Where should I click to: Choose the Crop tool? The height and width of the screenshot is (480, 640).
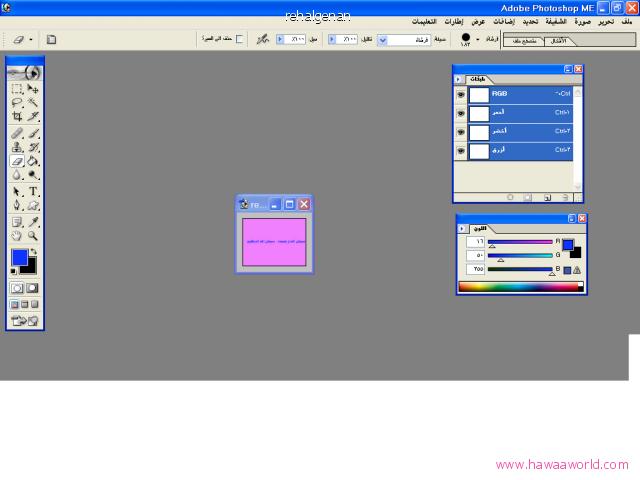(x=17, y=117)
